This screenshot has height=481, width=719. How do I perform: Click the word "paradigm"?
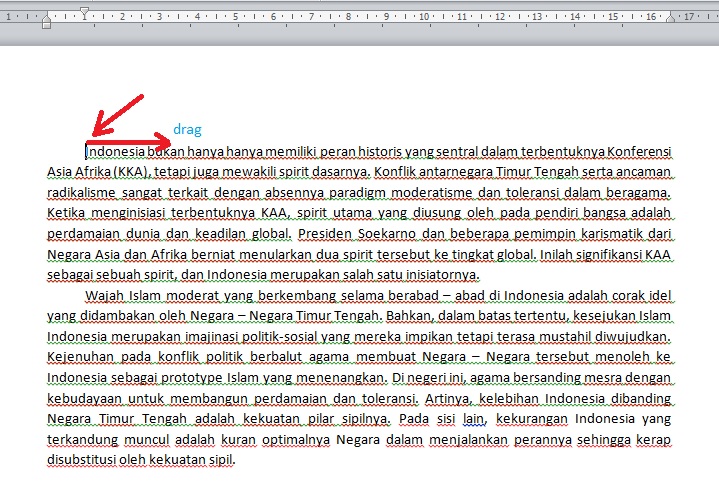tap(358, 193)
